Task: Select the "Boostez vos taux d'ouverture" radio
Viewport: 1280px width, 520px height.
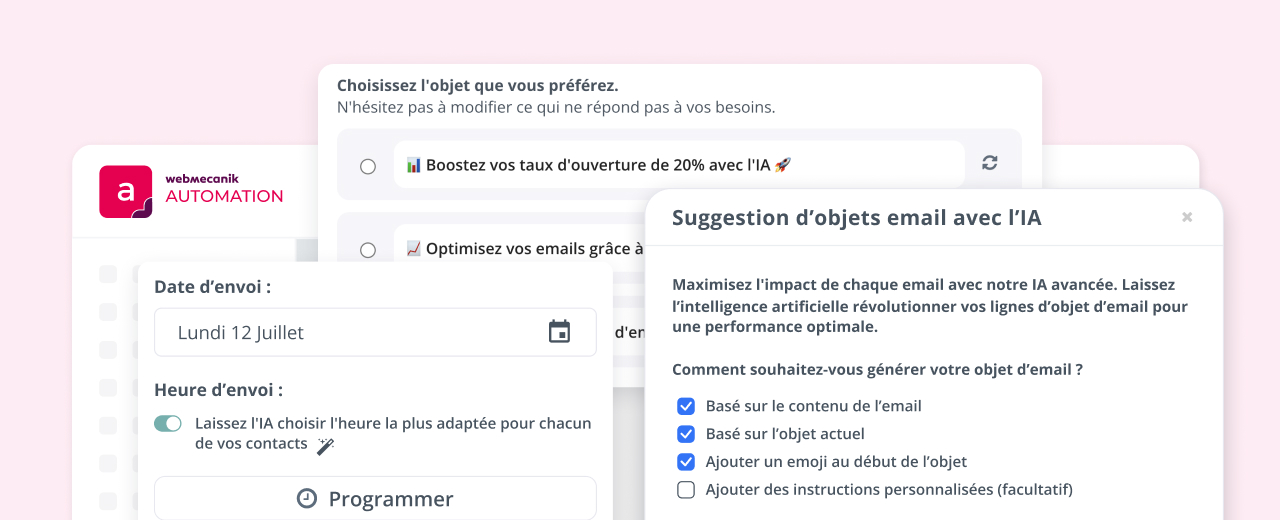Action: (x=368, y=166)
